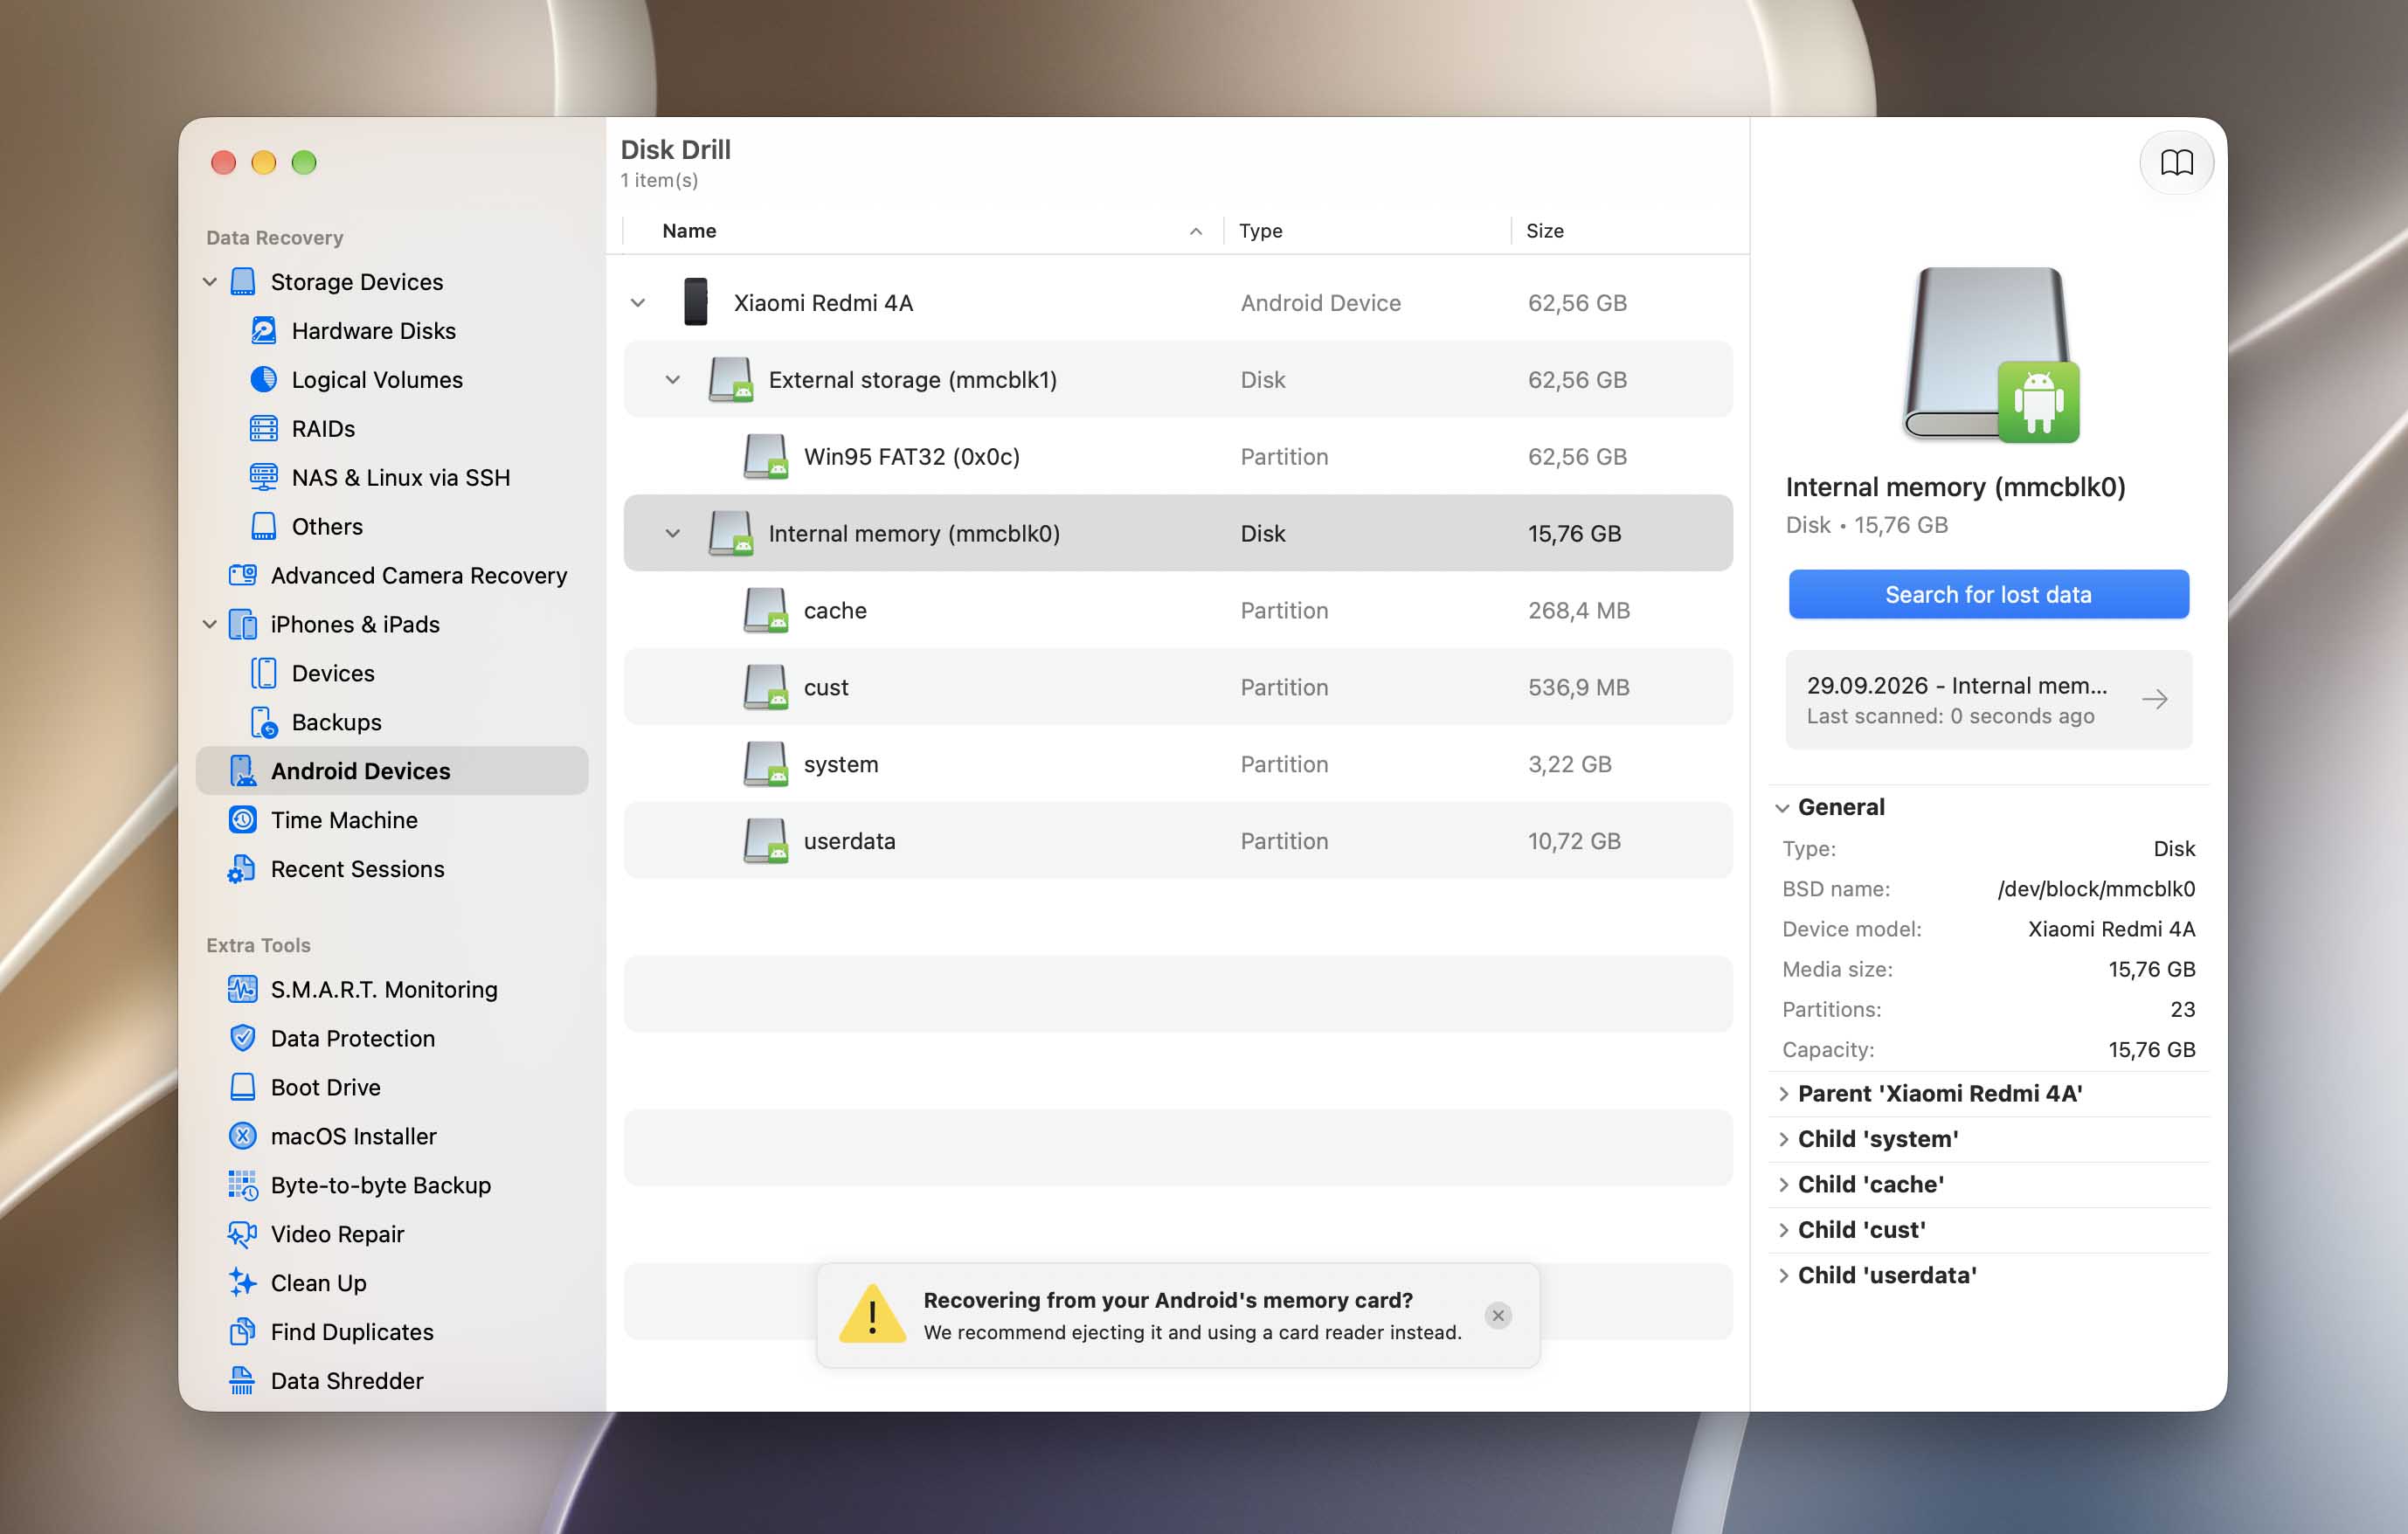Screen dimensions: 2408x1534
Task: Expand Child 'system' section
Action: click(1784, 1140)
